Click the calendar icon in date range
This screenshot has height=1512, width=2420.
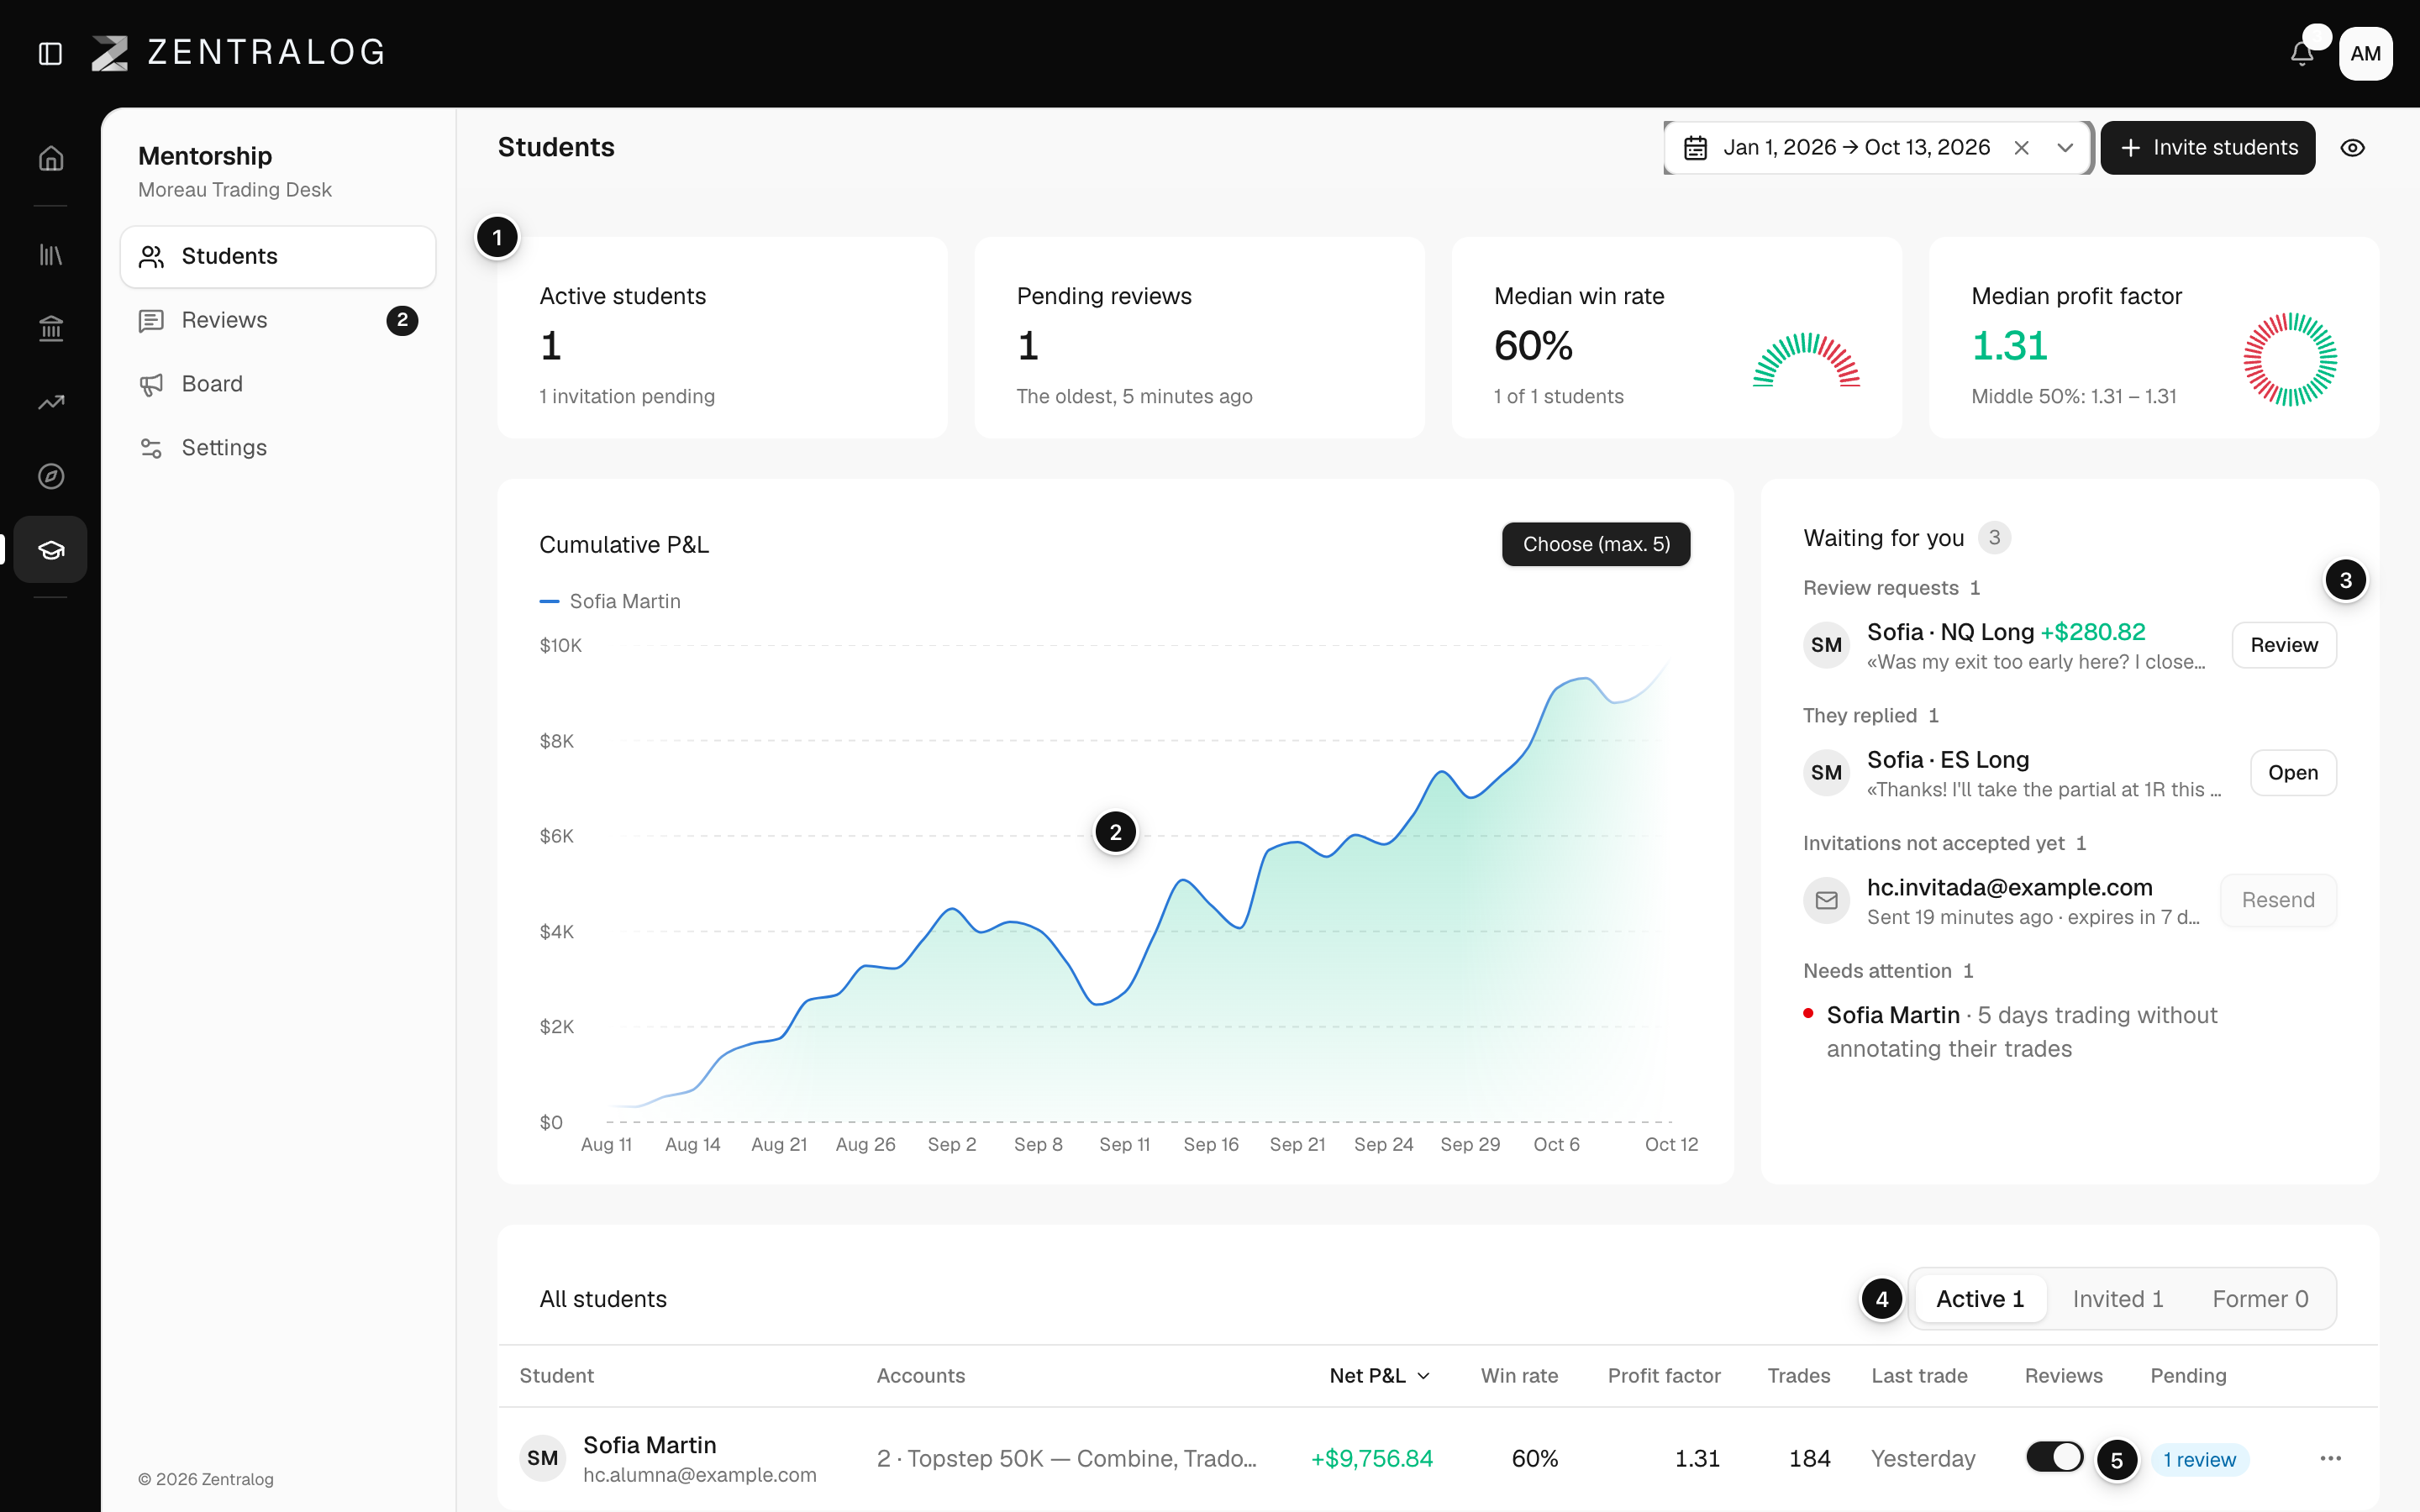(1695, 148)
